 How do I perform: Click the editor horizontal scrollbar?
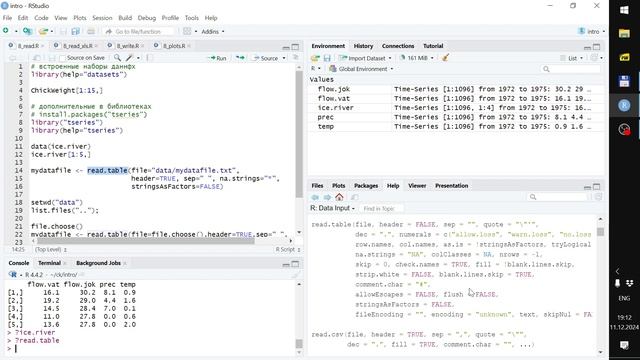click(x=147, y=241)
